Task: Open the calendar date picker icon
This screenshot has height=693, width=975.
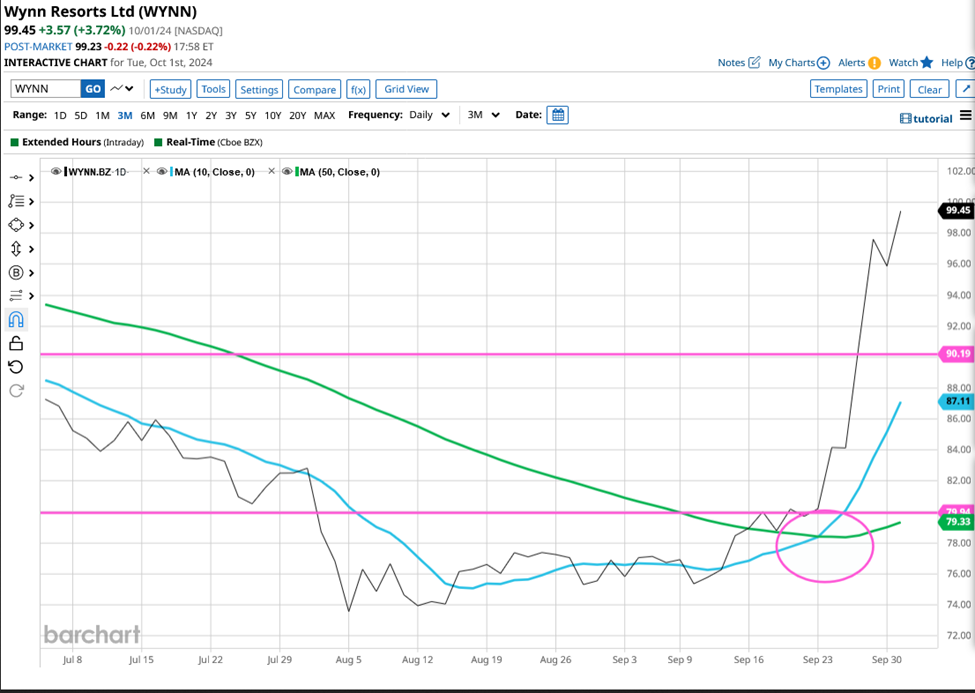Action: pyautogui.click(x=558, y=115)
